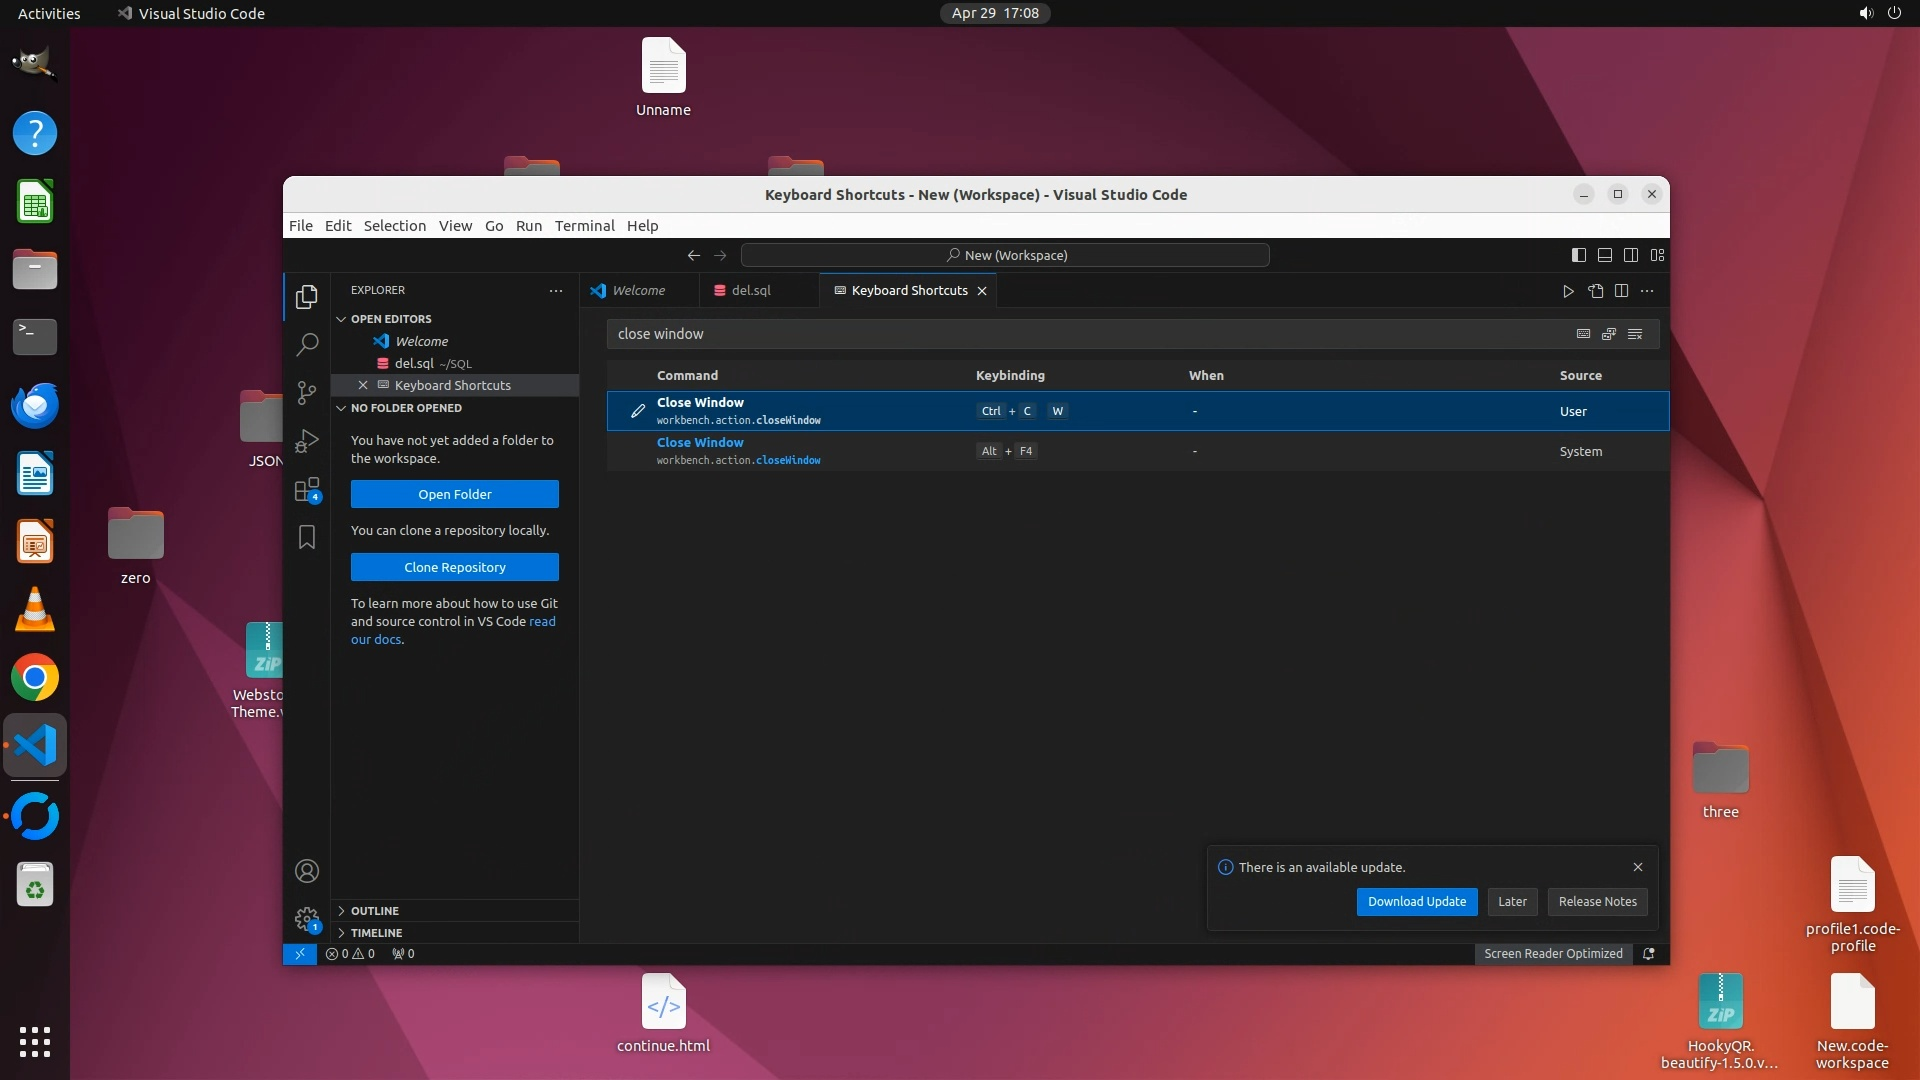The width and height of the screenshot is (1920, 1080).
Task: Click the Manage gear icon
Action: [307, 918]
